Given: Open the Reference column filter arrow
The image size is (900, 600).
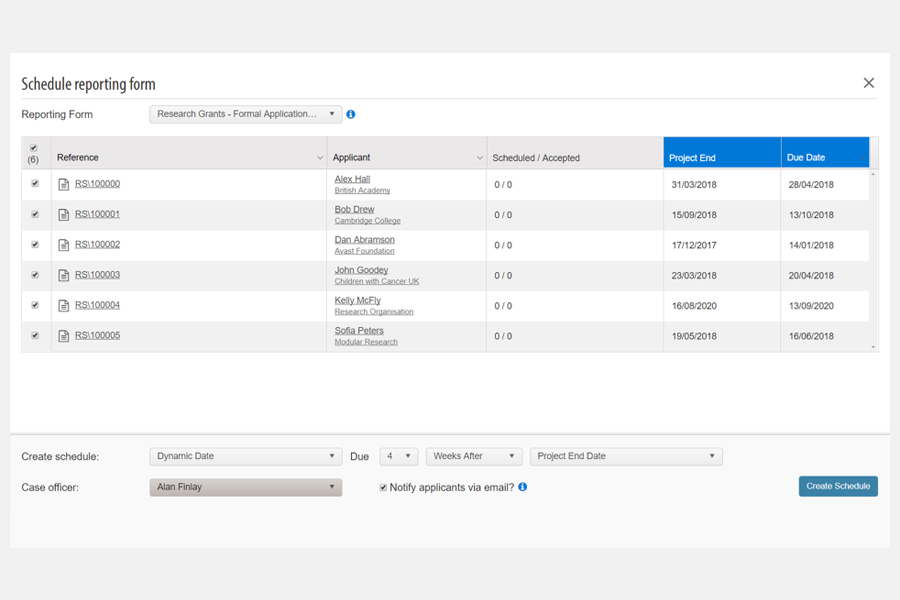Looking at the screenshot, I should [320, 158].
